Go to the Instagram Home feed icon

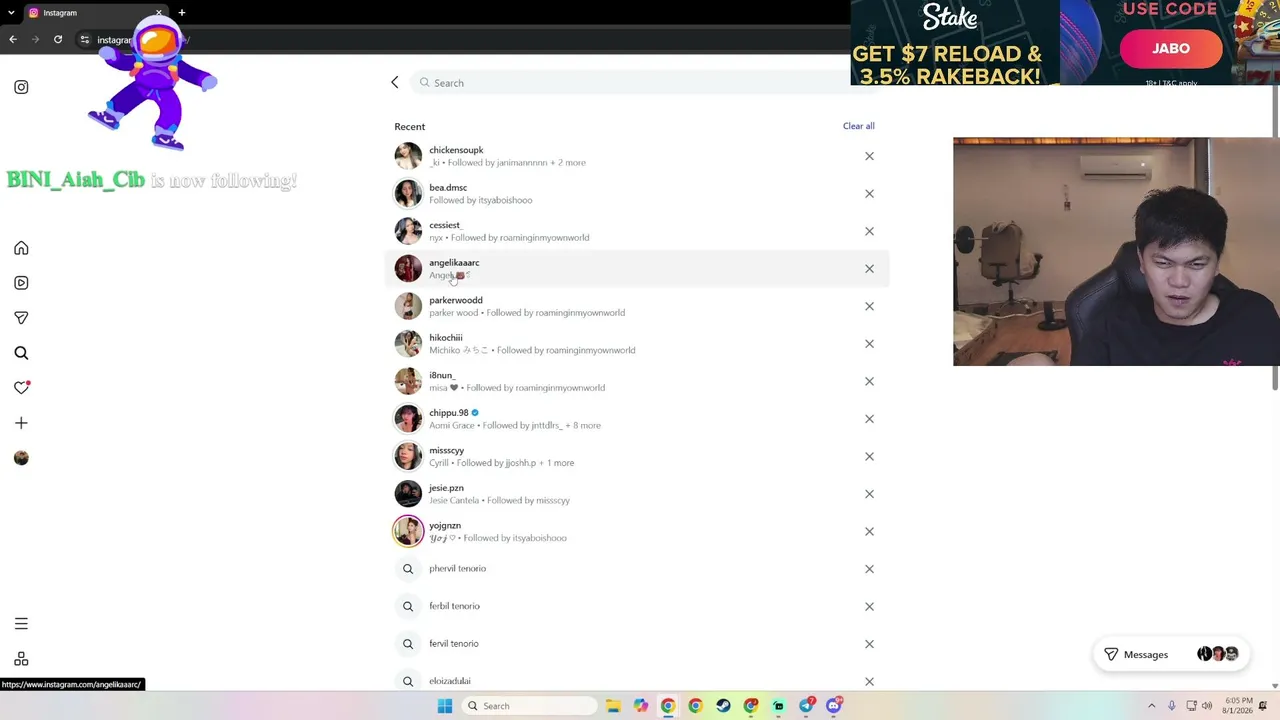21,248
